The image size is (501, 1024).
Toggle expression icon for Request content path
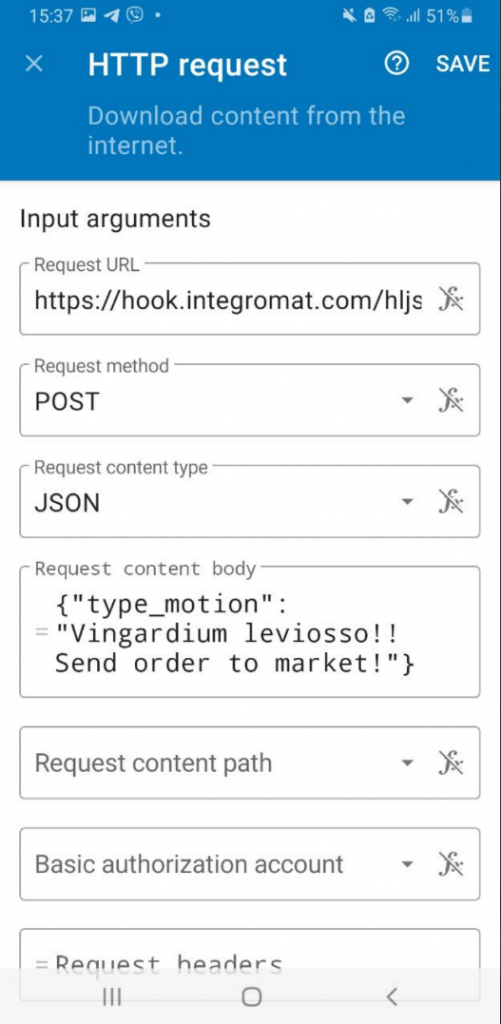(451, 762)
